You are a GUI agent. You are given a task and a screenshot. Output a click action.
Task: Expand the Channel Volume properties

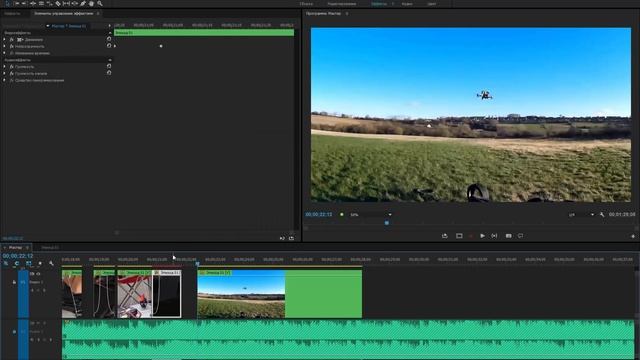pos(4,73)
